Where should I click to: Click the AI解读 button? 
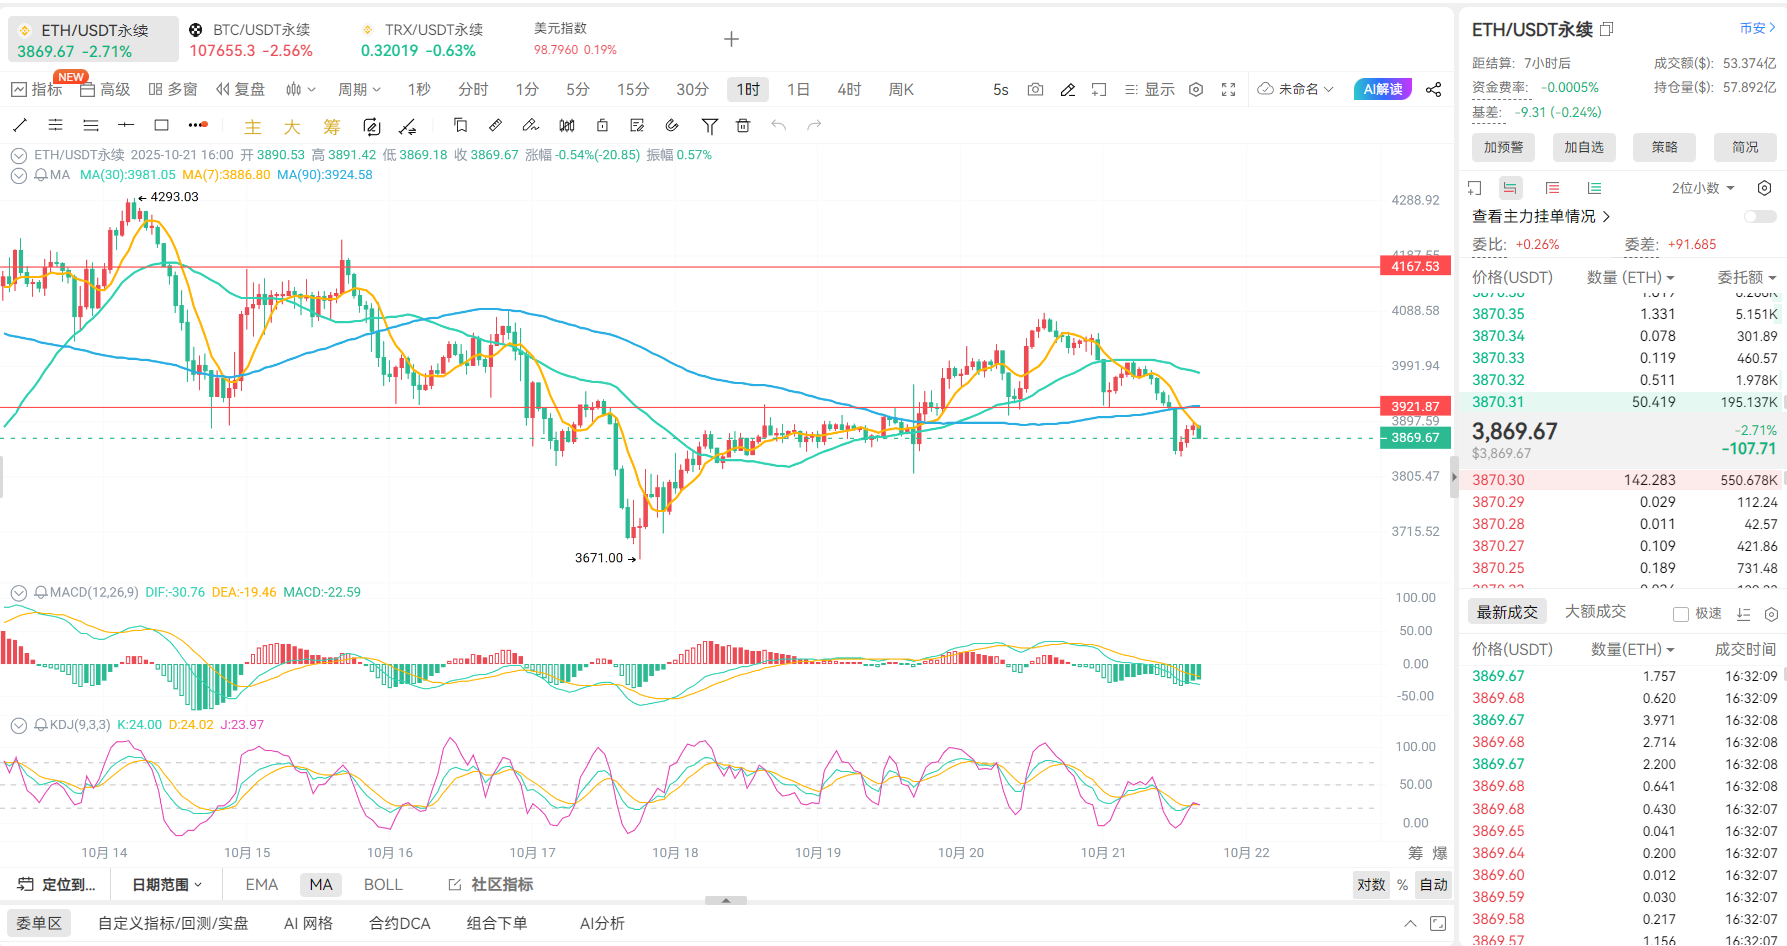pos(1382,90)
